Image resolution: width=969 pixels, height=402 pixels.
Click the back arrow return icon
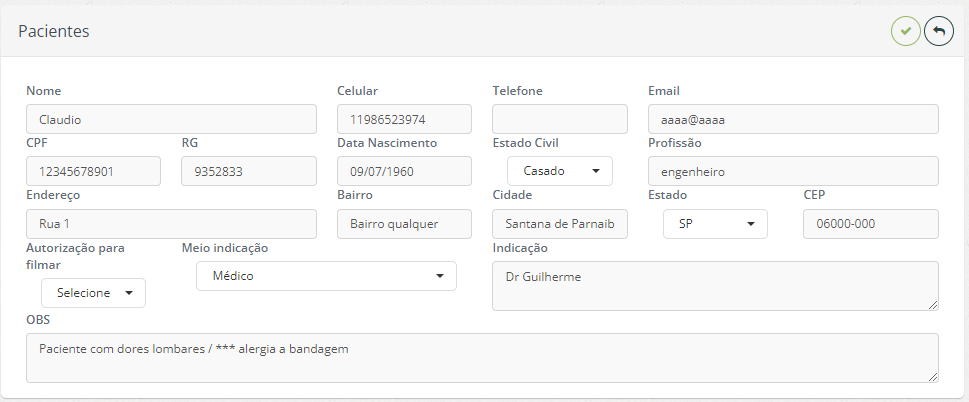[939, 31]
